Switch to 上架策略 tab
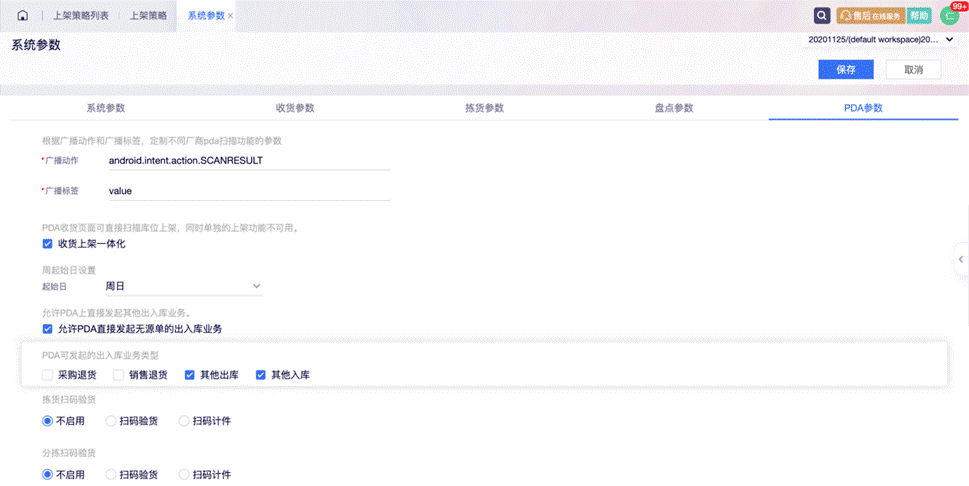Screen dimensions: 969x486 [x=148, y=16]
